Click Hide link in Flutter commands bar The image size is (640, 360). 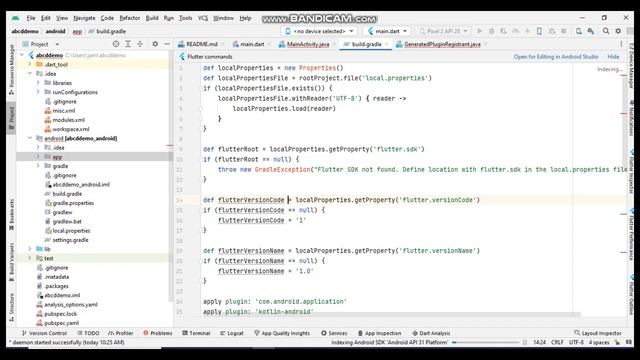coord(613,57)
